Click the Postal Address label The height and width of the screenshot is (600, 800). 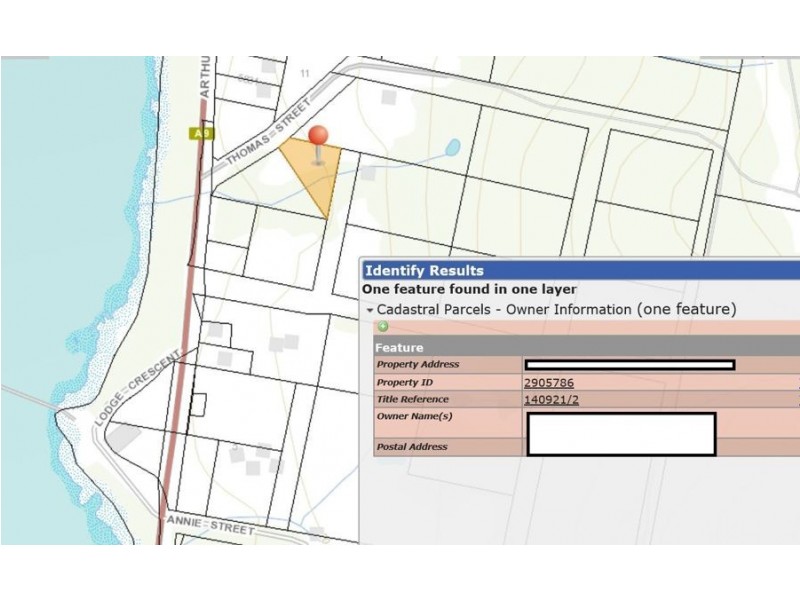pyautogui.click(x=412, y=446)
